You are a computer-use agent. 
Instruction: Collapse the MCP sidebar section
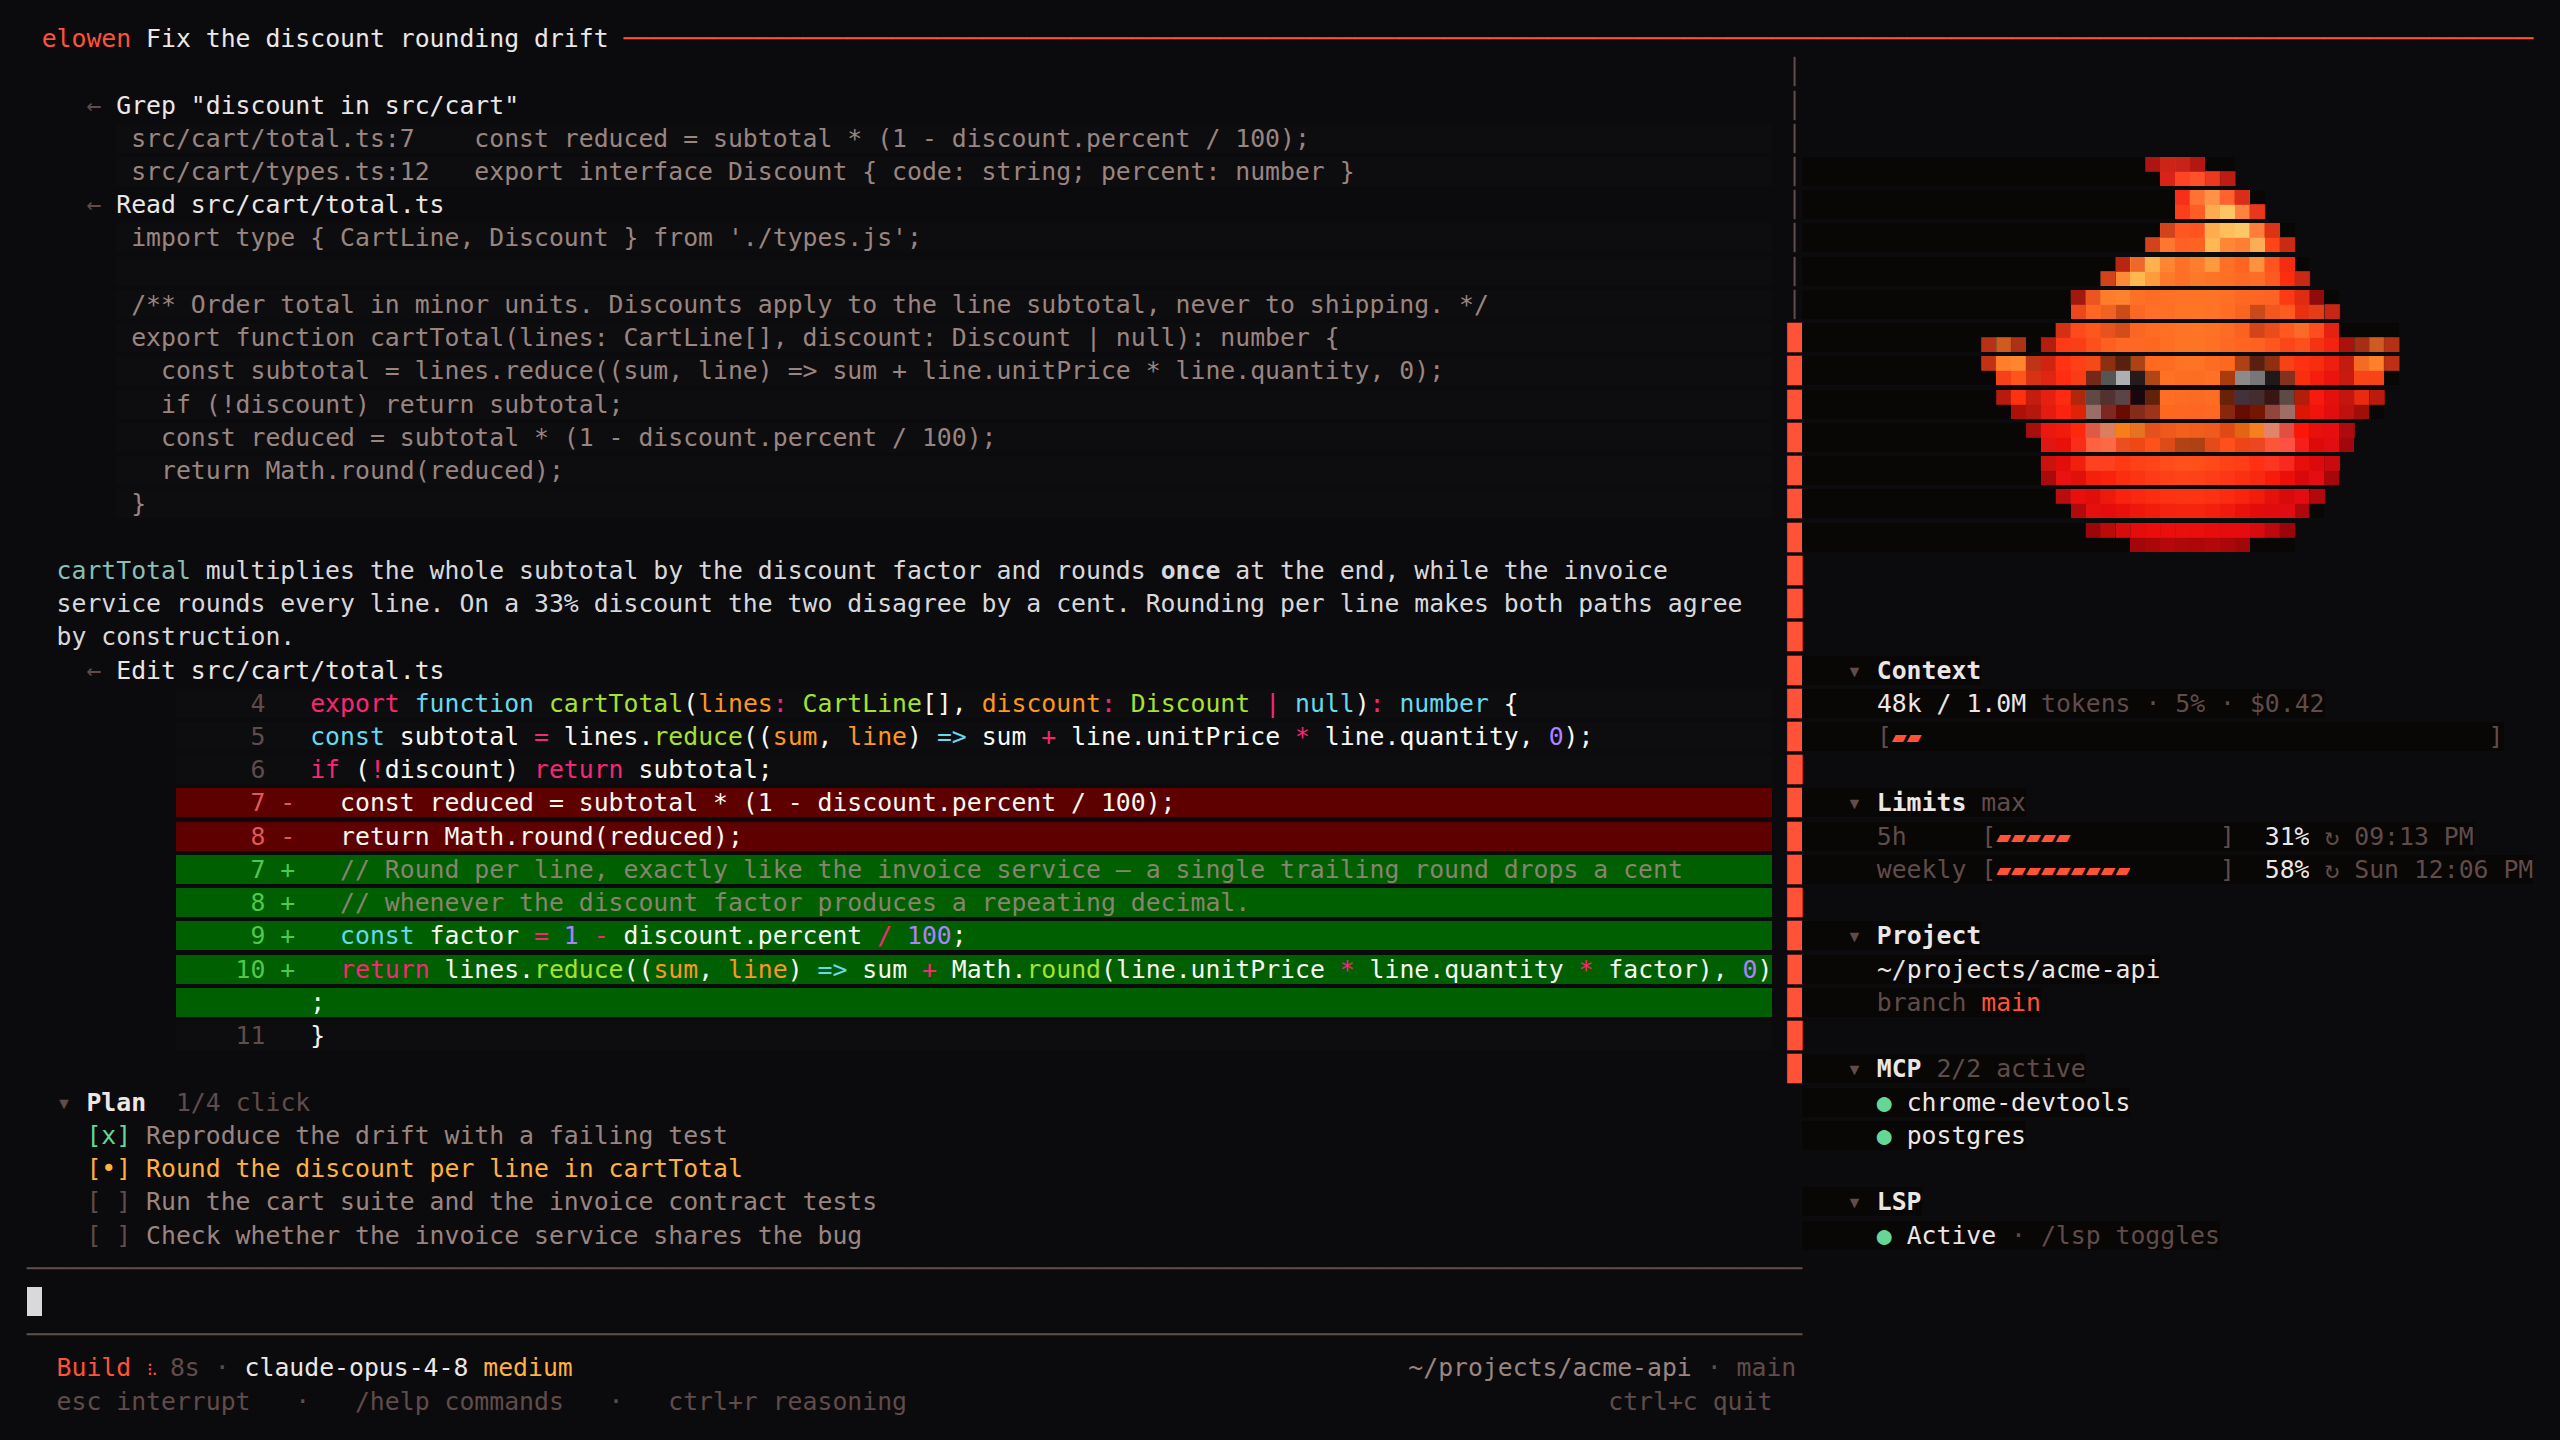(x=1855, y=1070)
